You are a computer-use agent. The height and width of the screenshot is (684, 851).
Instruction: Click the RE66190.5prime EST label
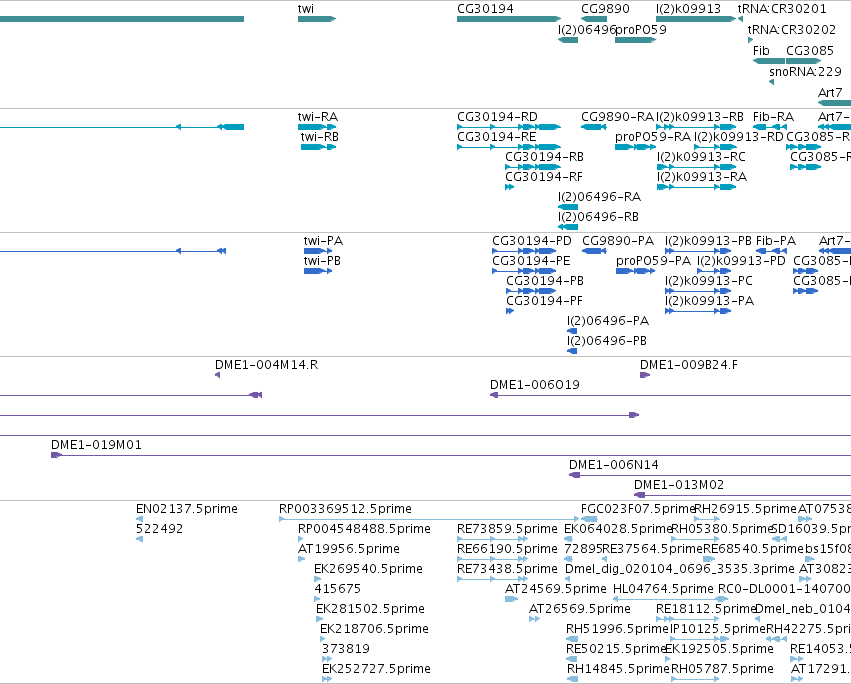[507, 549]
